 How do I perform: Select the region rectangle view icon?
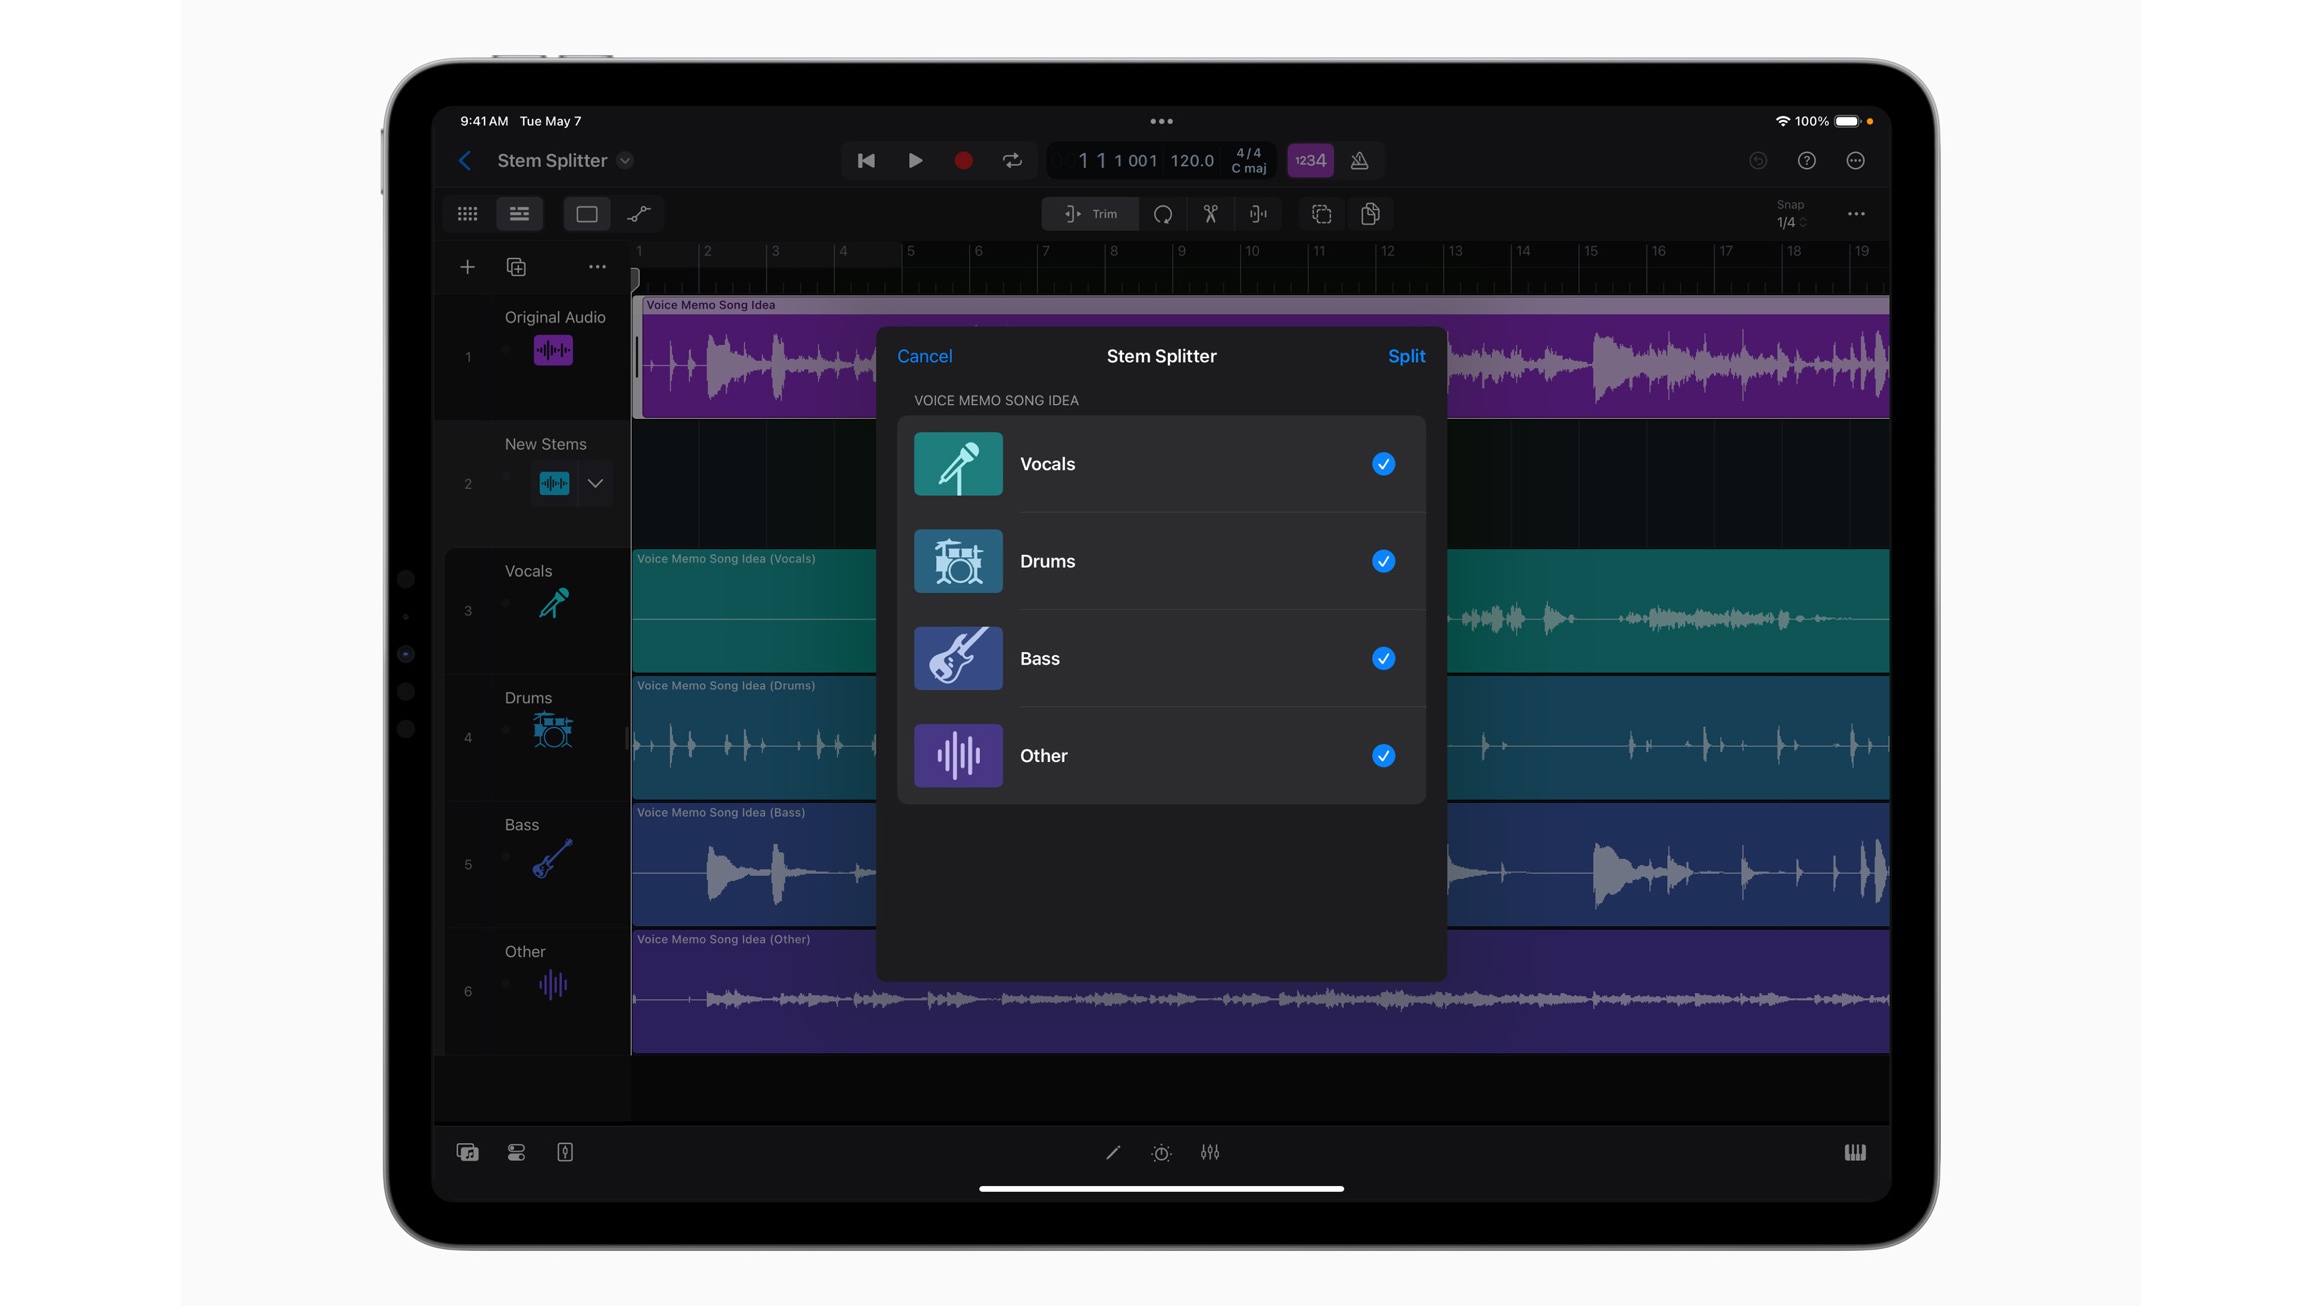pyautogui.click(x=587, y=214)
